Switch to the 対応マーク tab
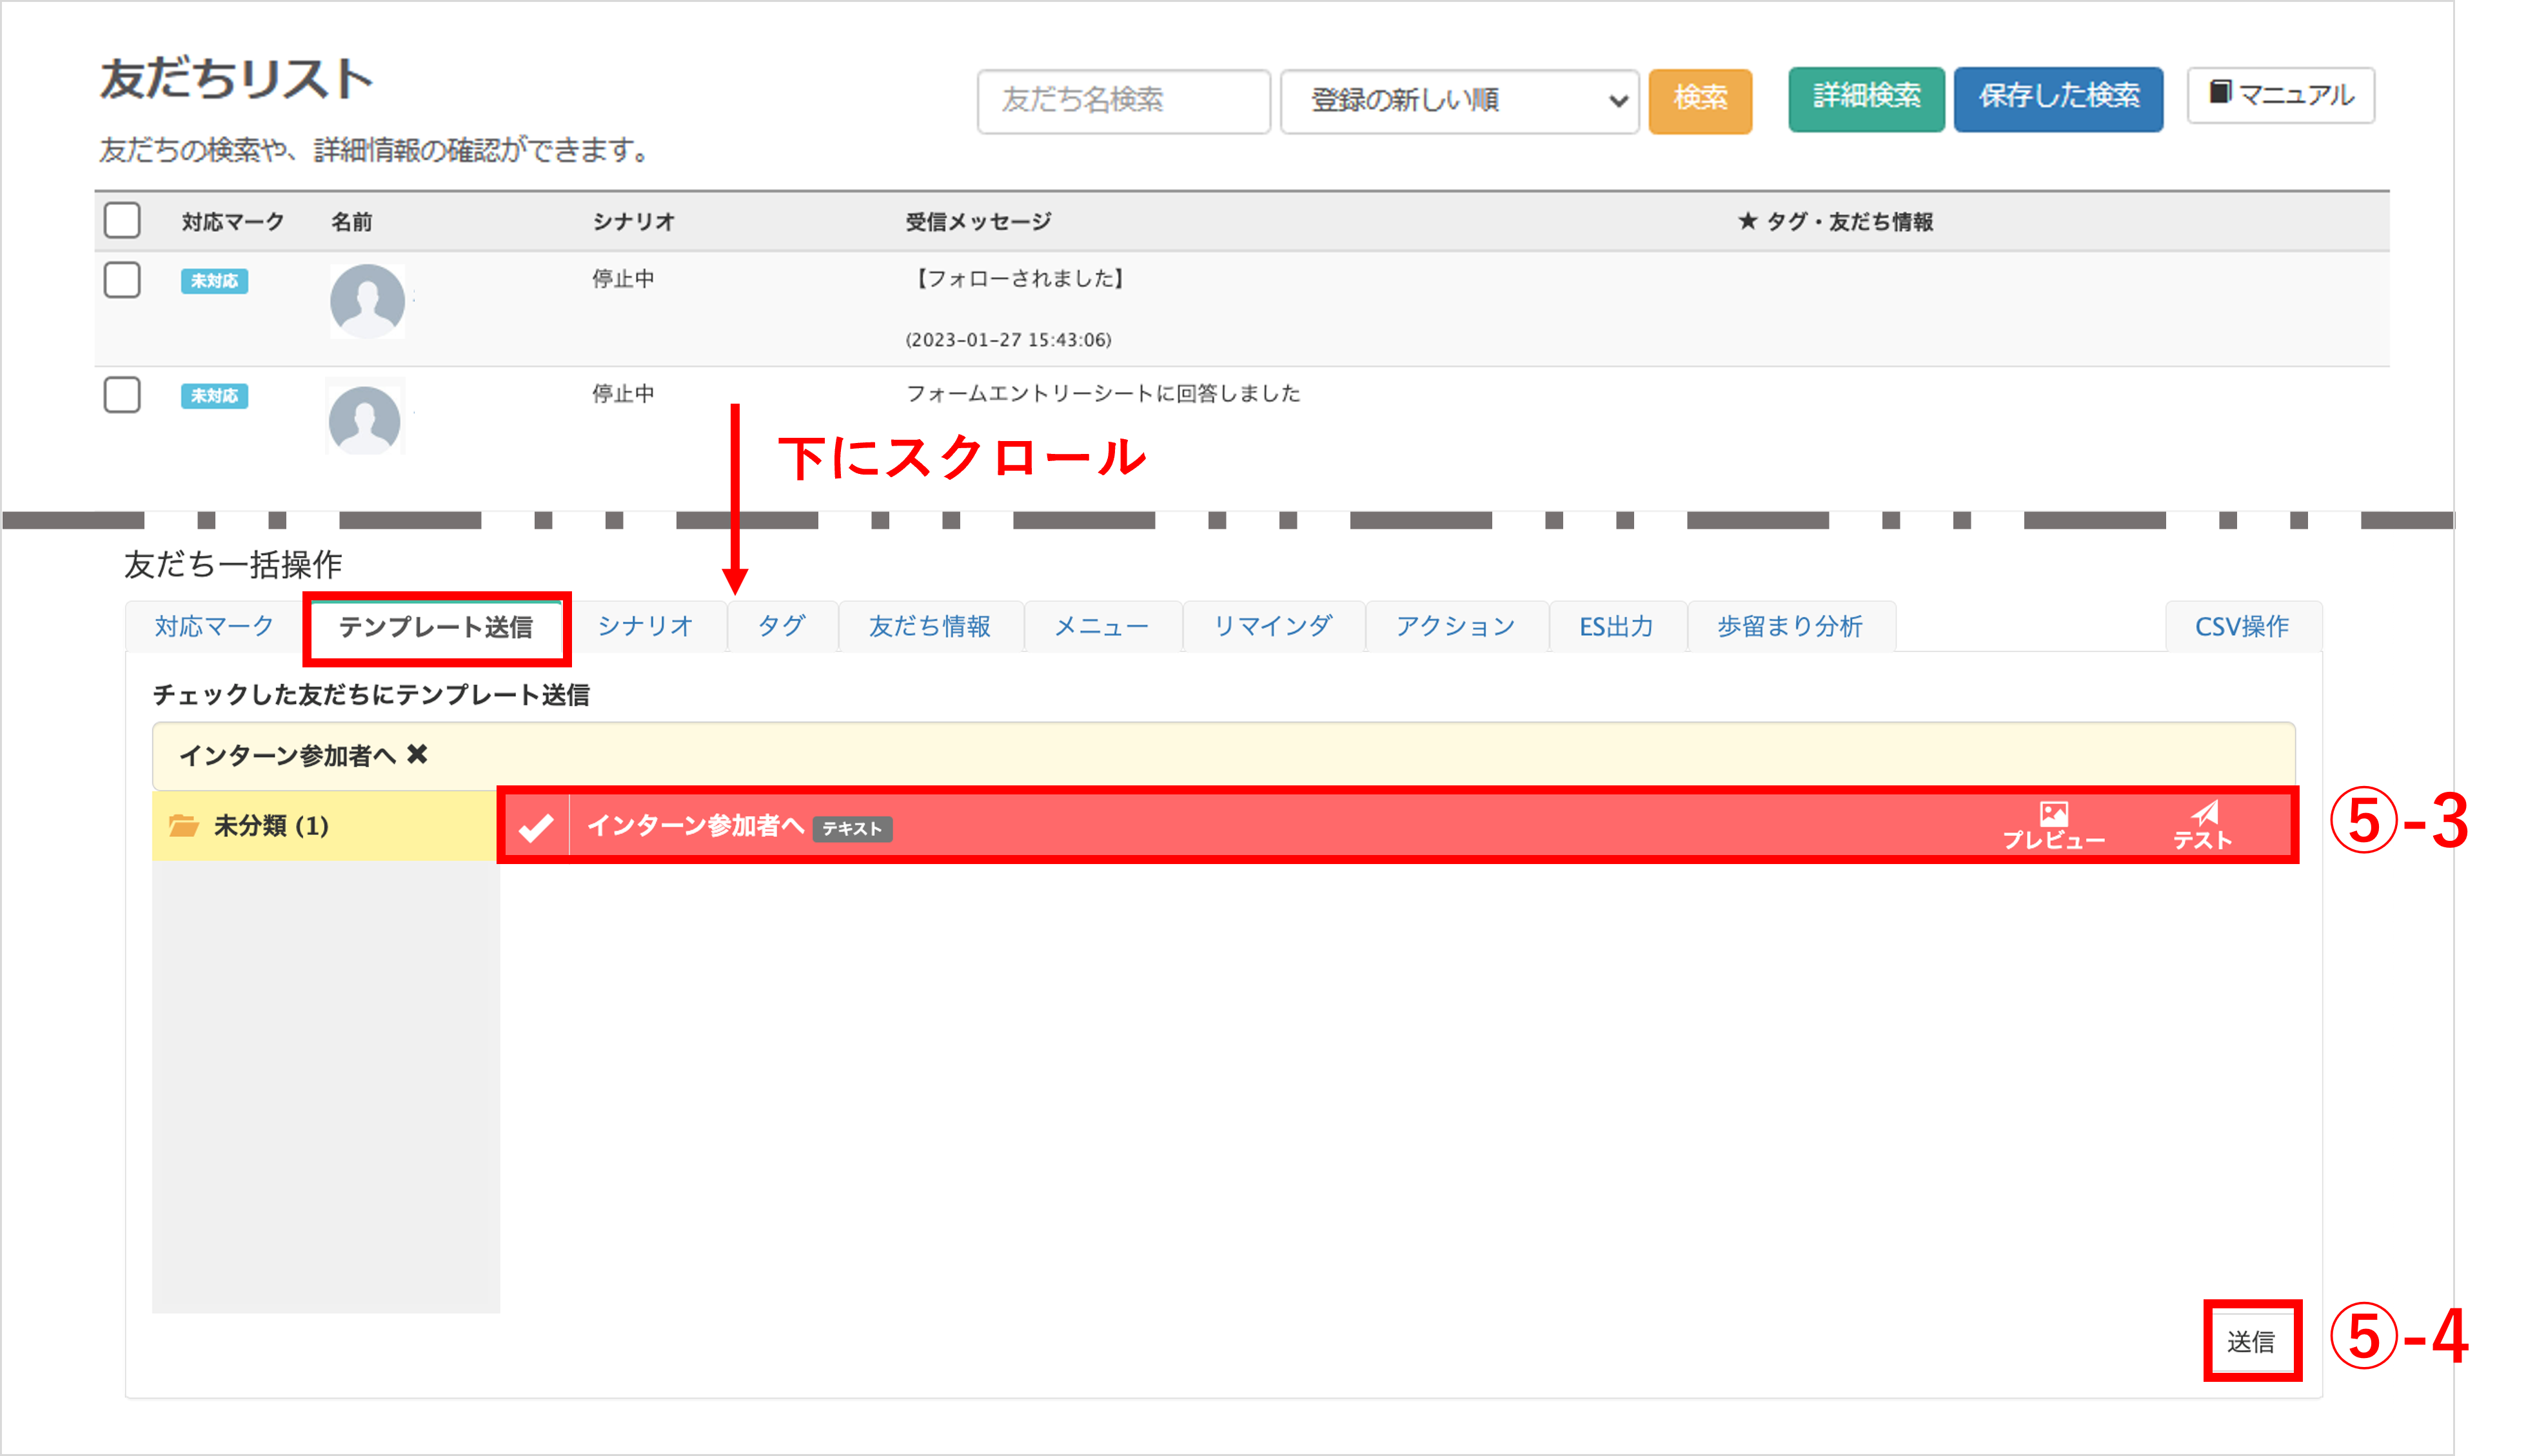Screen dimensions: 2526x1456 (214, 626)
